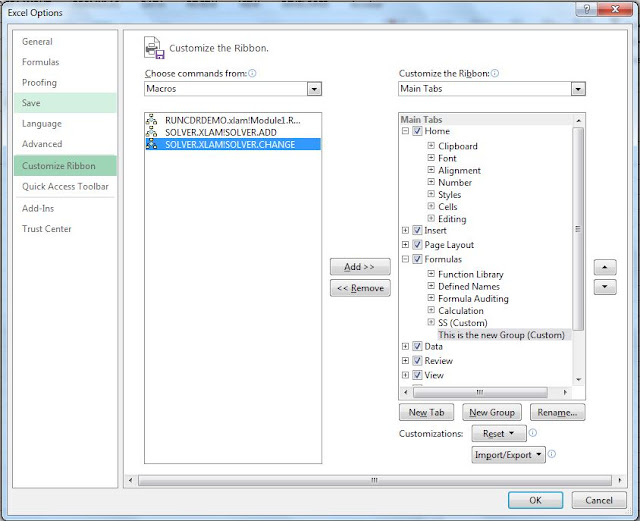Uncheck the View tab checkbox

point(417,375)
